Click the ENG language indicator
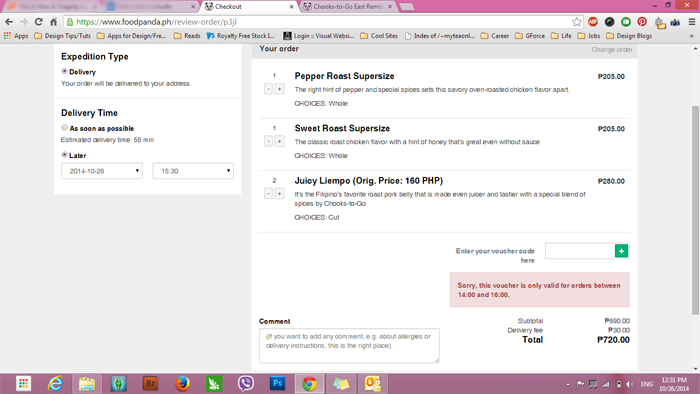Image resolution: width=700 pixels, height=394 pixels. pos(646,384)
